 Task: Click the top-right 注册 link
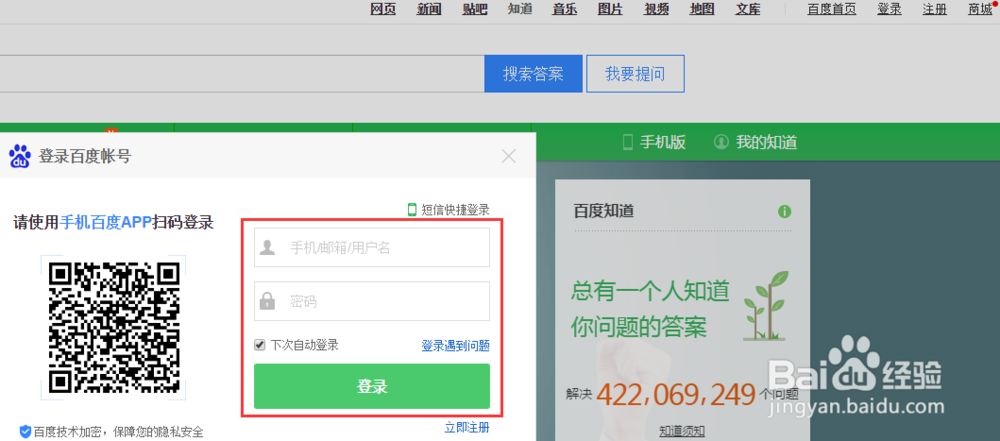pos(934,9)
